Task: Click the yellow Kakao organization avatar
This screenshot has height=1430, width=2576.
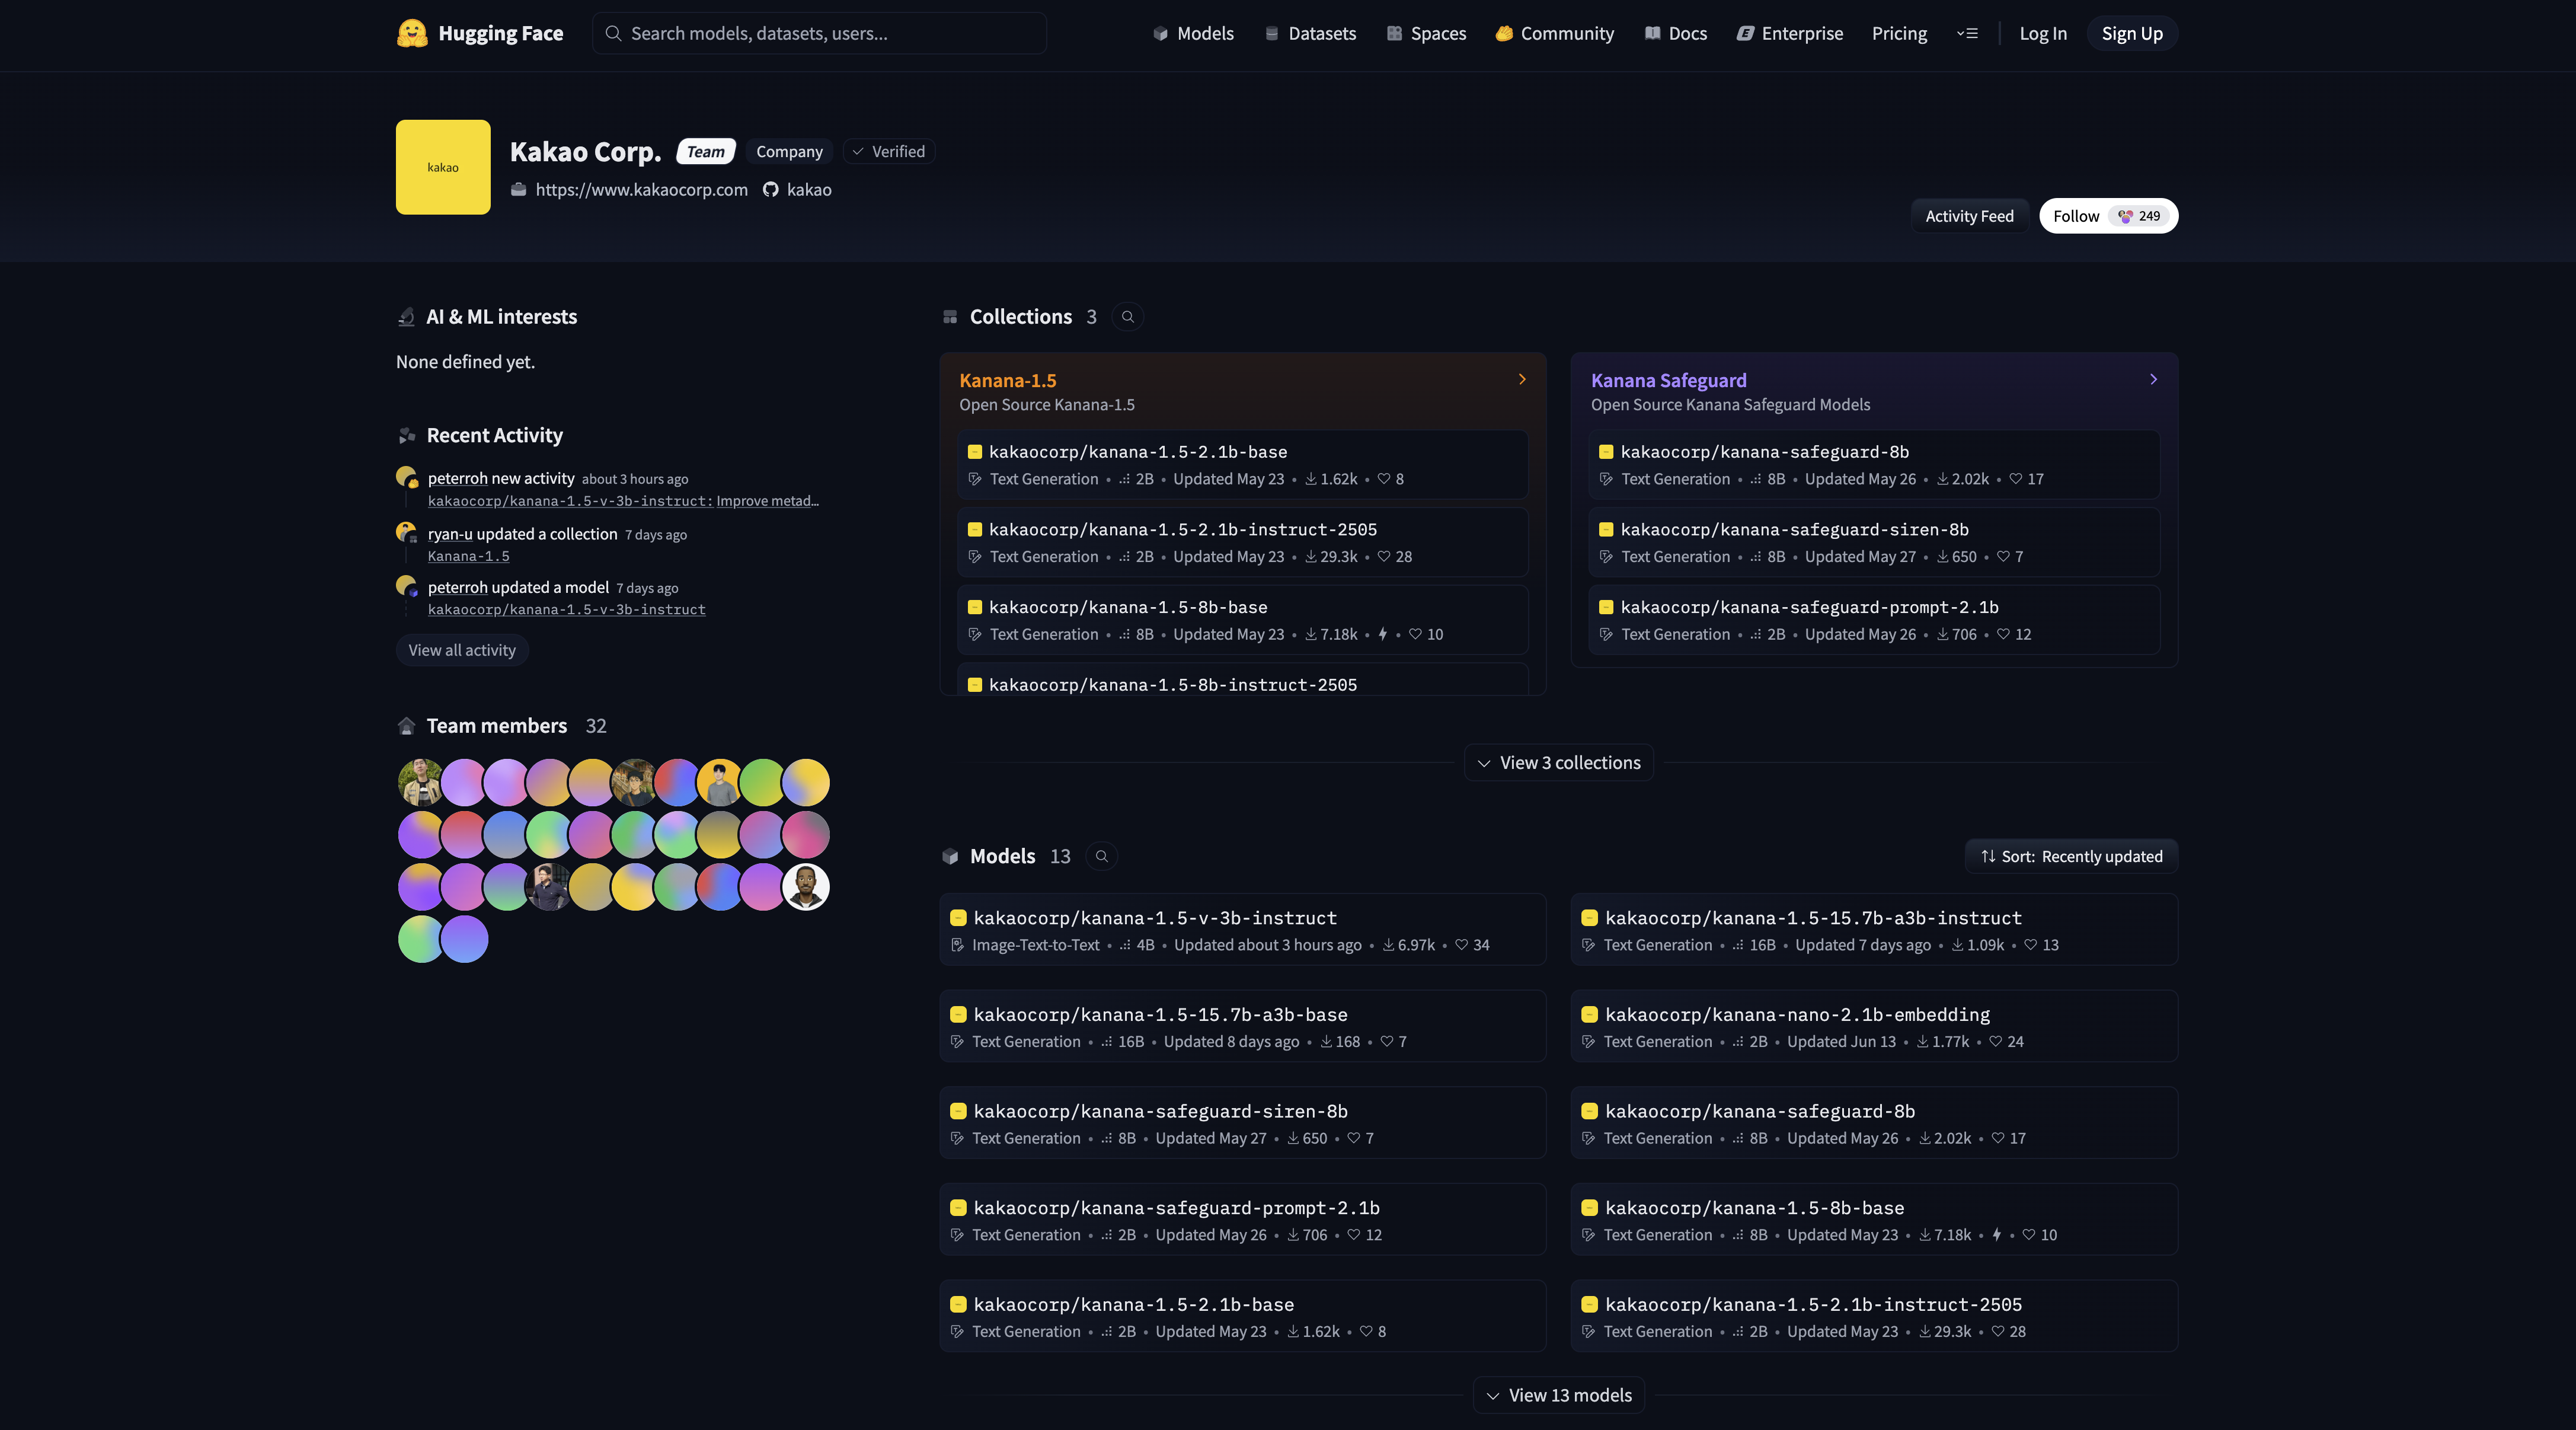Action: (443, 167)
